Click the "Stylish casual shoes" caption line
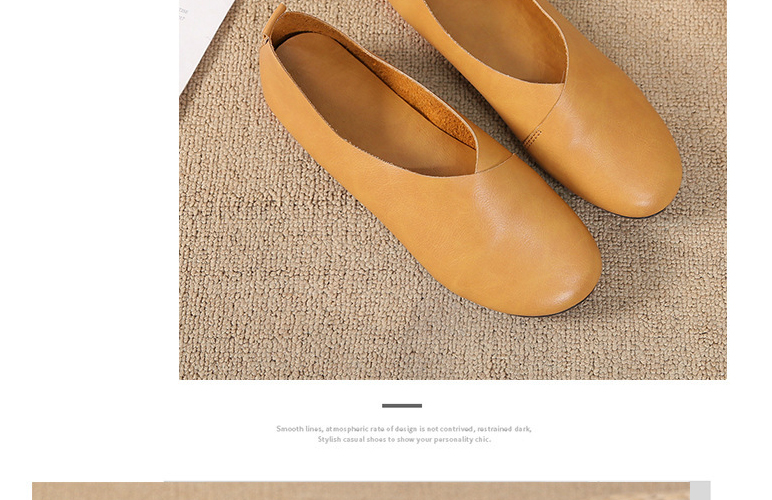 [x=404, y=440]
